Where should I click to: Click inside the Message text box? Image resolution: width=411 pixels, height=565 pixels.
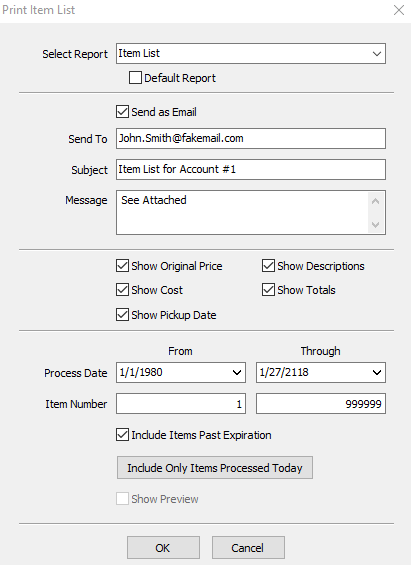(x=241, y=213)
